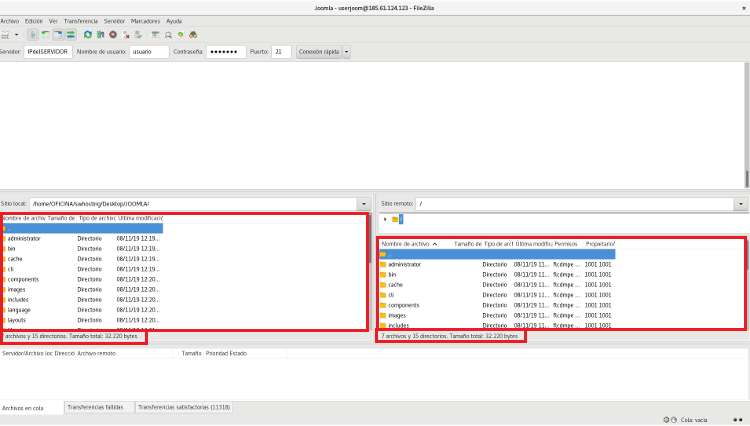The width and height of the screenshot is (750, 426).
Task: Toggle synchronized browsing
Action: coord(180,35)
